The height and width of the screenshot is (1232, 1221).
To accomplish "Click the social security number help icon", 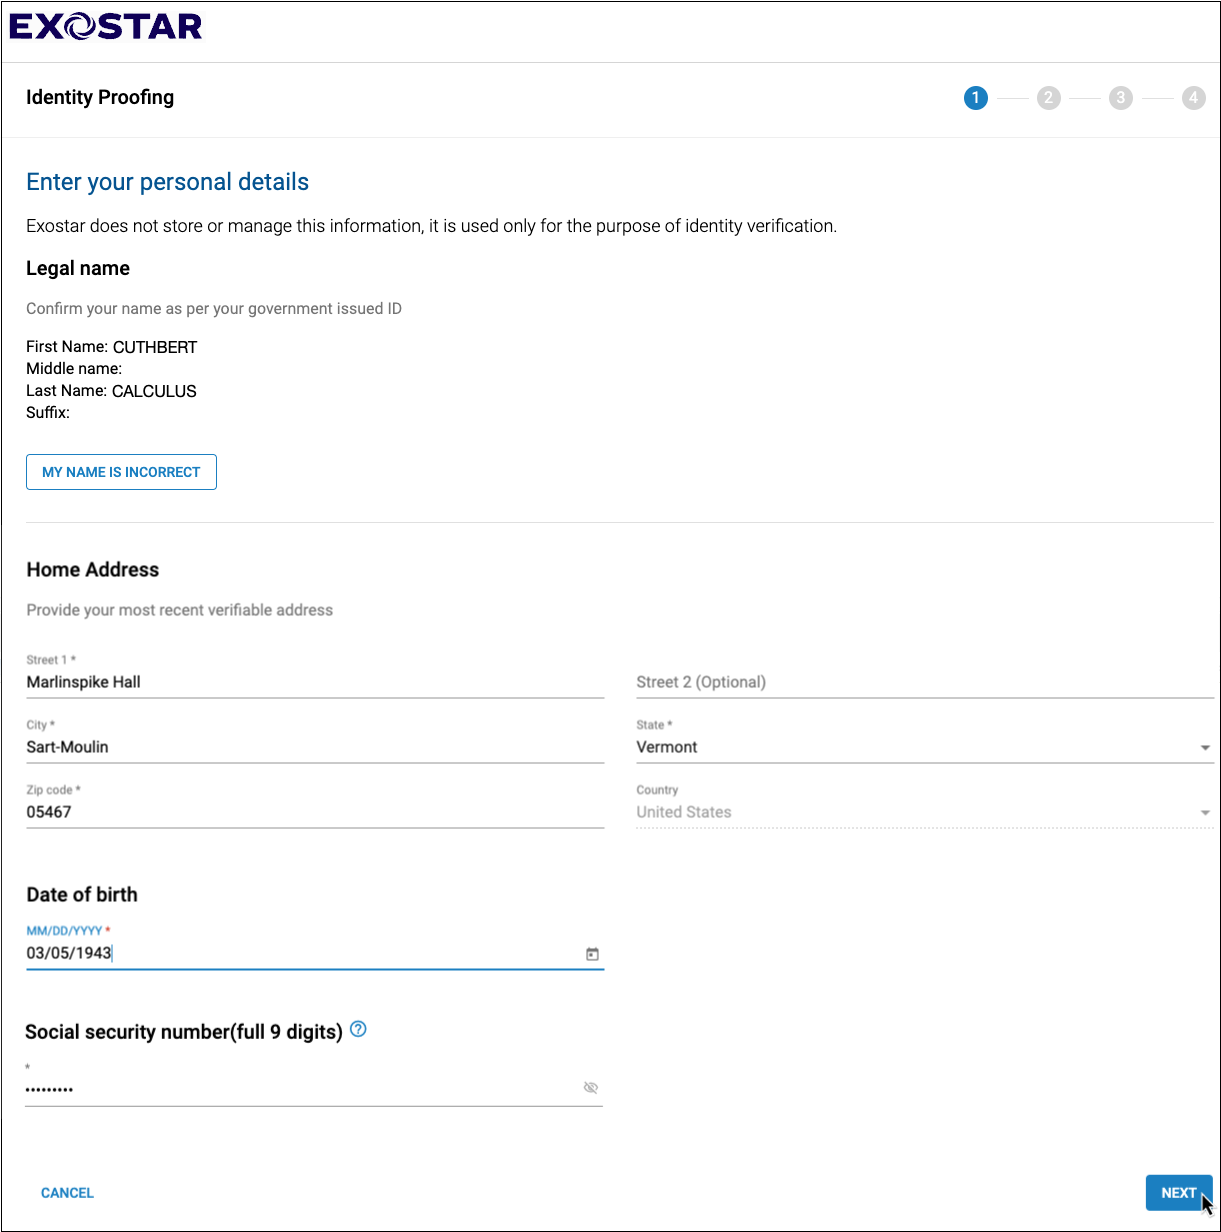I will click(359, 1029).
